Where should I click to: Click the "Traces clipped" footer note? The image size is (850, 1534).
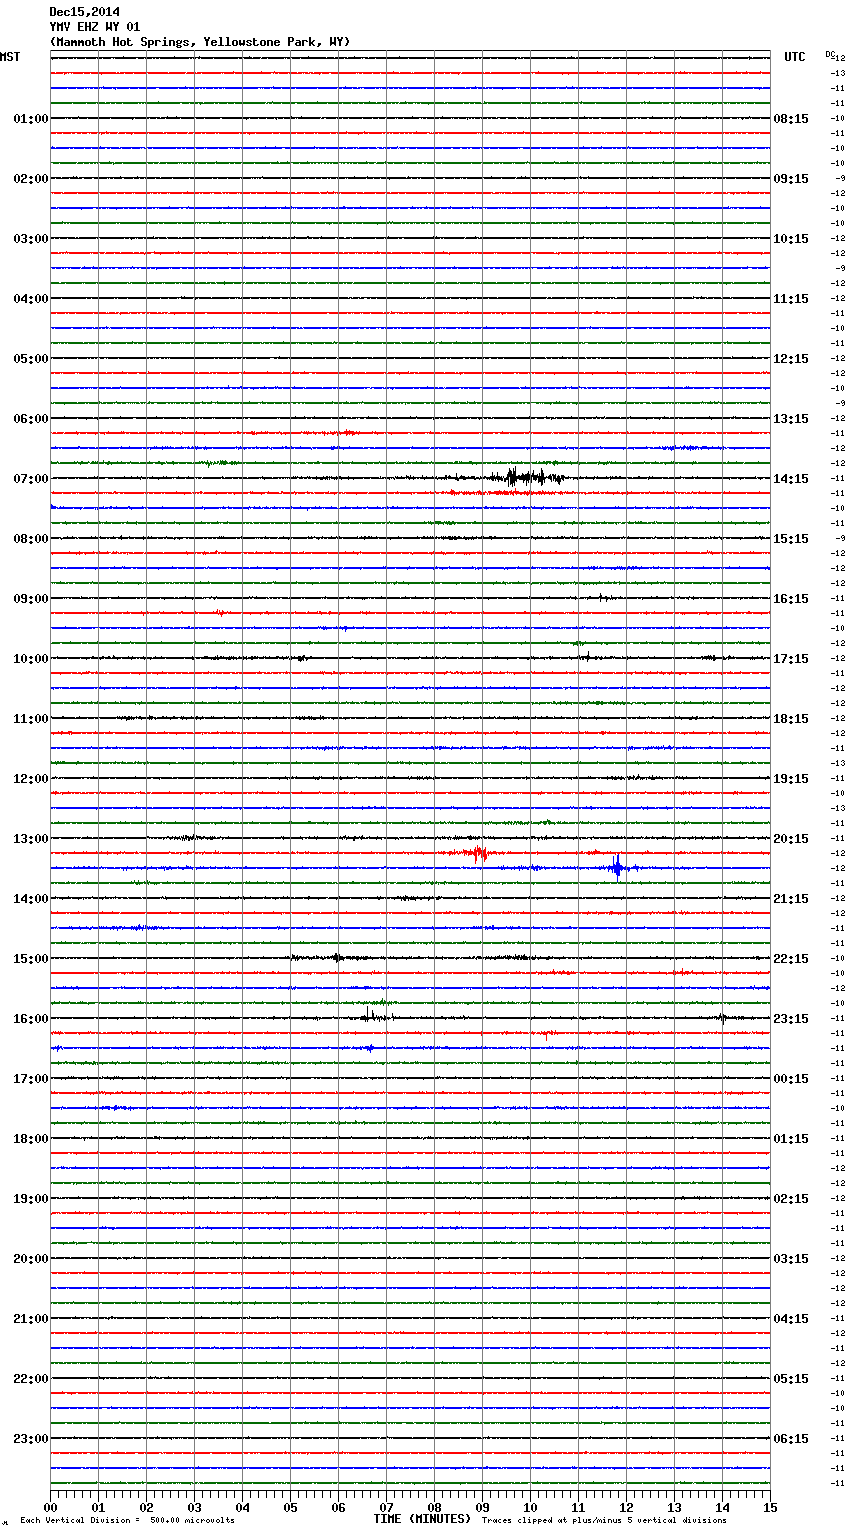(x=604, y=1521)
